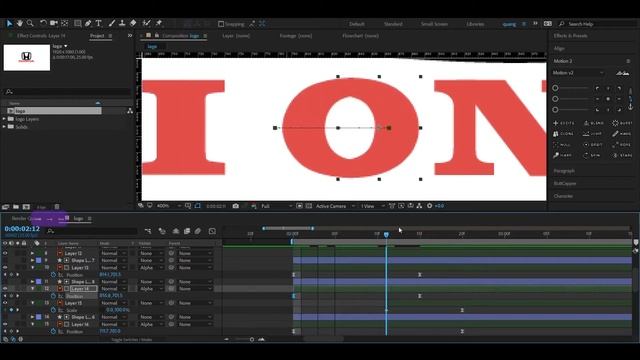This screenshot has height=360, width=640.
Task: Select the Puppet Pin tool
Action: tap(159, 23)
